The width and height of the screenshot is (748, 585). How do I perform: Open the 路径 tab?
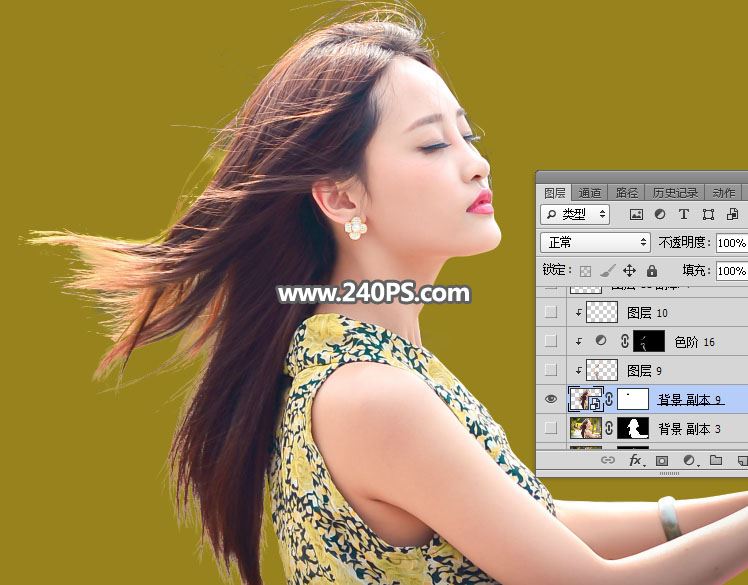click(626, 193)
